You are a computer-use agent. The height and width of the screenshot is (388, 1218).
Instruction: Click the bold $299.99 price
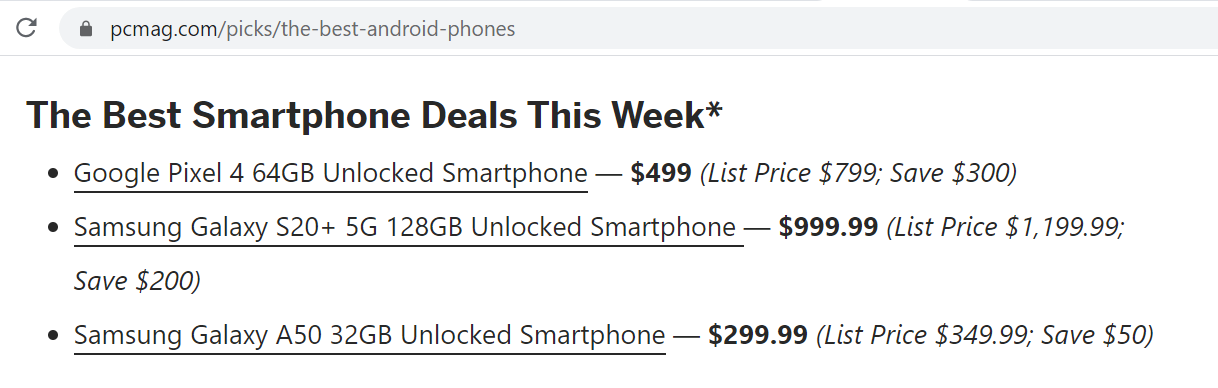click(758, 336)
